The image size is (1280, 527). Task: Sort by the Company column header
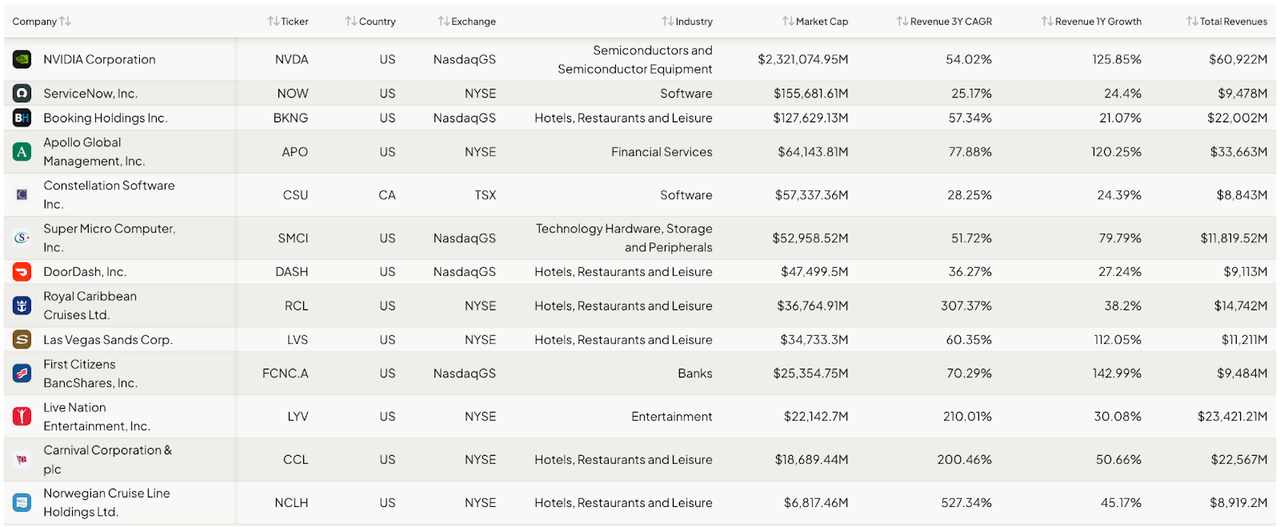pos(42,21)
